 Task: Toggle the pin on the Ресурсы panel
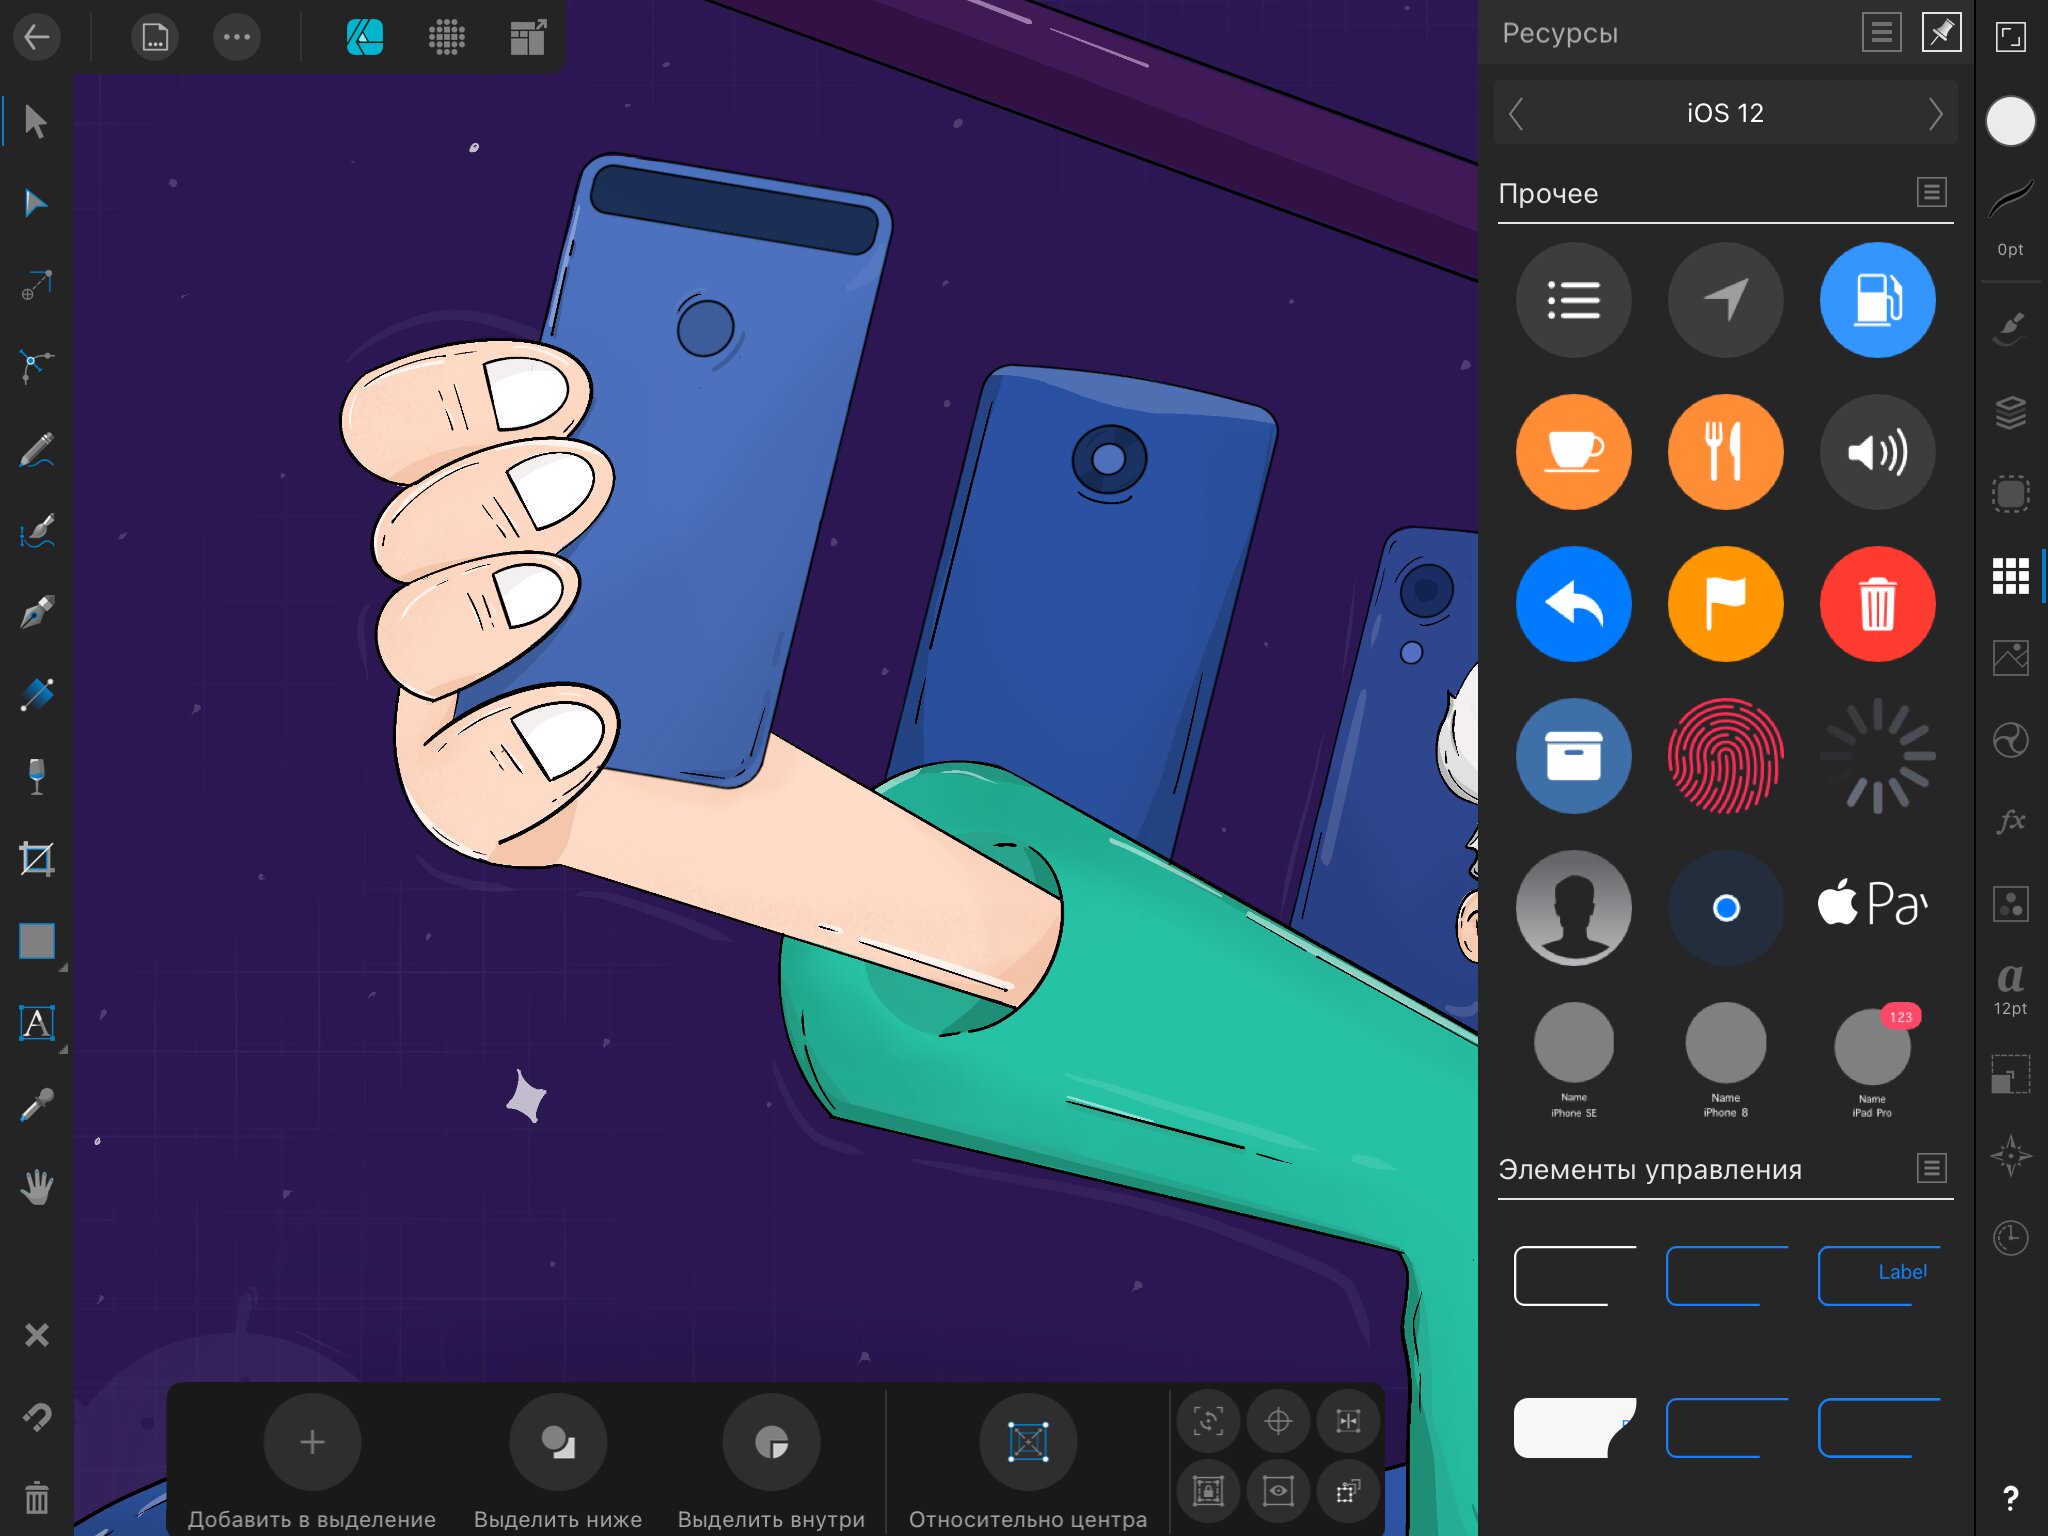coord(1941,33)
